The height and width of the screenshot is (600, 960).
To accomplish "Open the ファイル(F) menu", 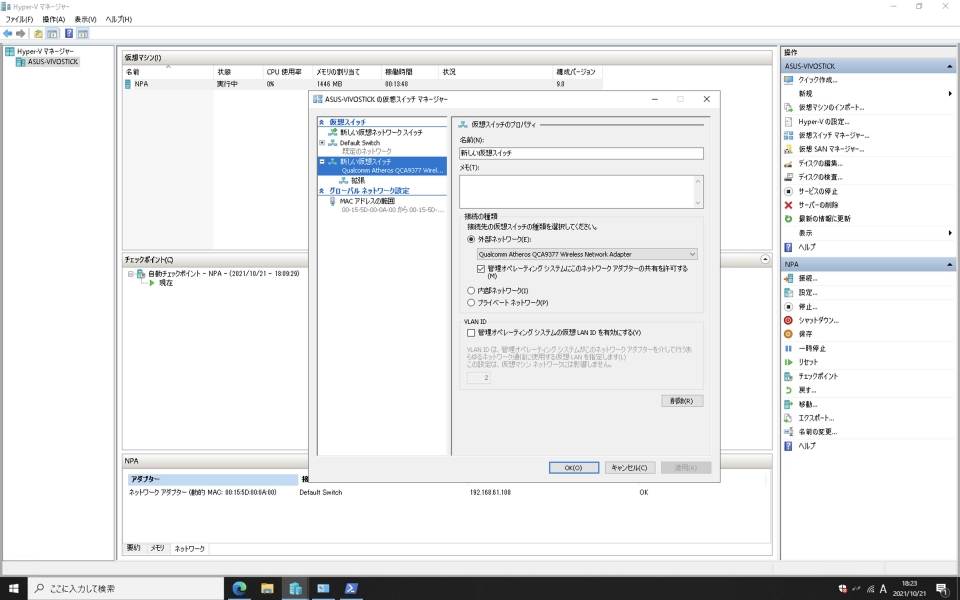I will [20, 19].
